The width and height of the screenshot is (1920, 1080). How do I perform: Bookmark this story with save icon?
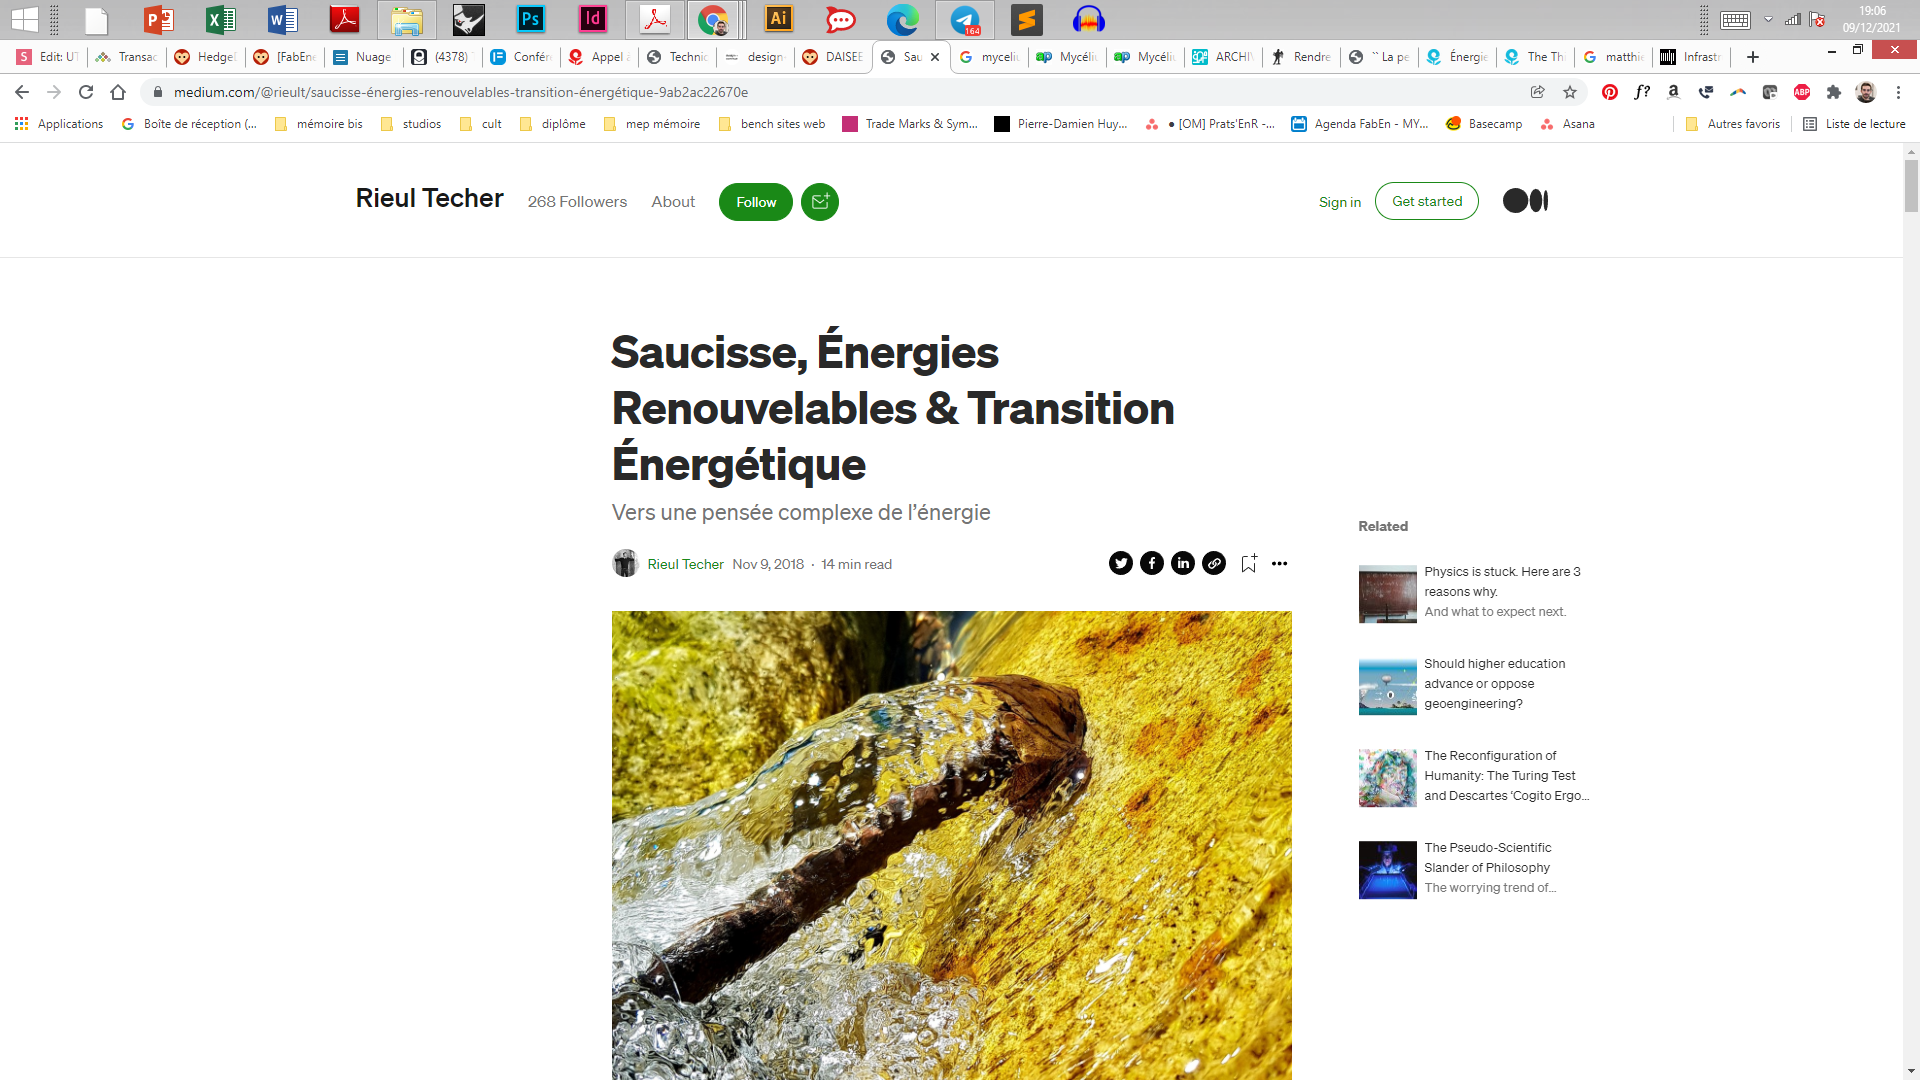pyautogui.click(x=1249, y=564)
